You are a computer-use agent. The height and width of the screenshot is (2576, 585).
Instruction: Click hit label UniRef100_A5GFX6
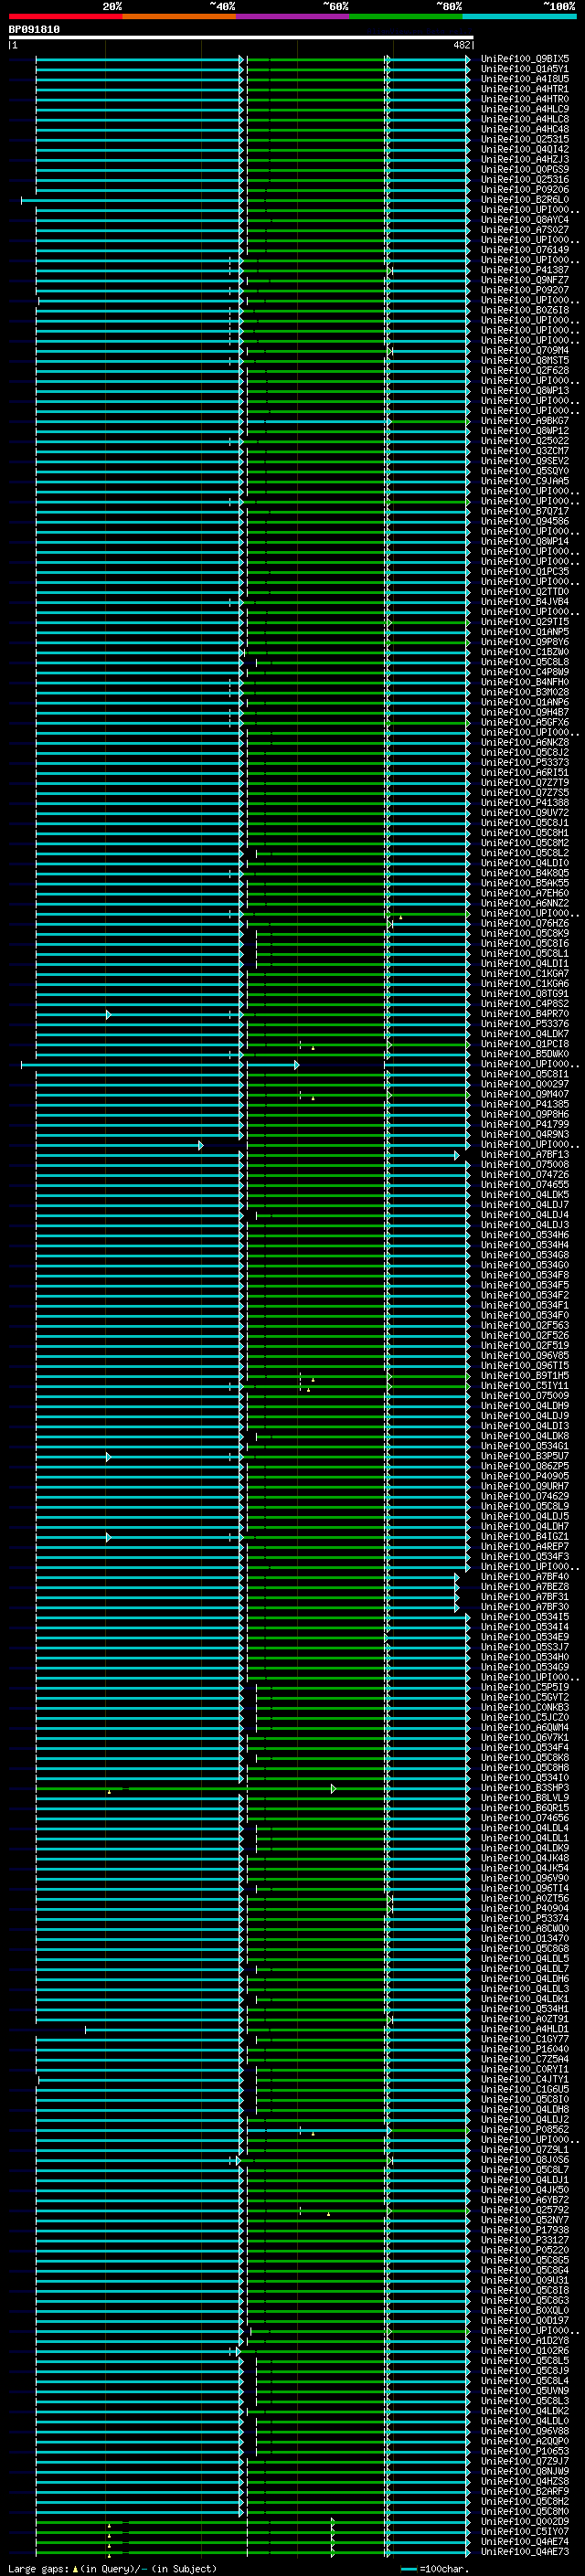pos(525,722)
